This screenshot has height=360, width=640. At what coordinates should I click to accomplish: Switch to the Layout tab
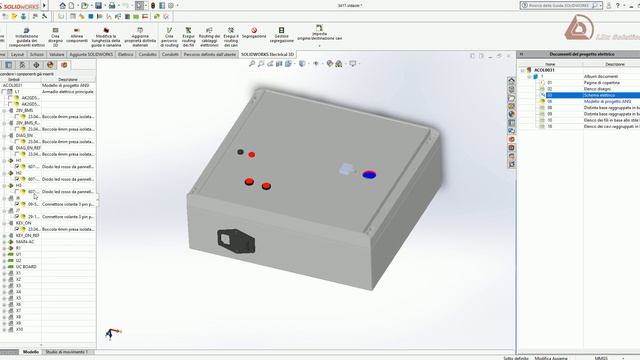[17, 54]
